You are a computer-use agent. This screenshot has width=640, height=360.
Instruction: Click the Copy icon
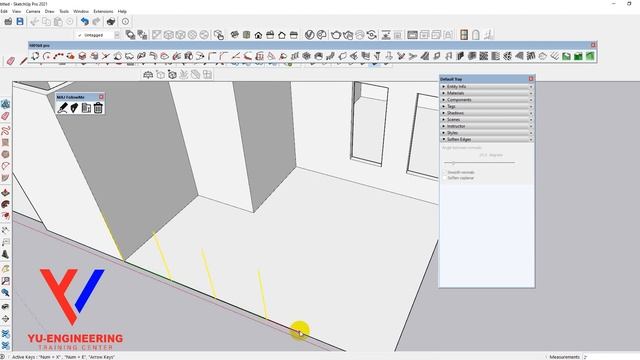click(47, 21)
